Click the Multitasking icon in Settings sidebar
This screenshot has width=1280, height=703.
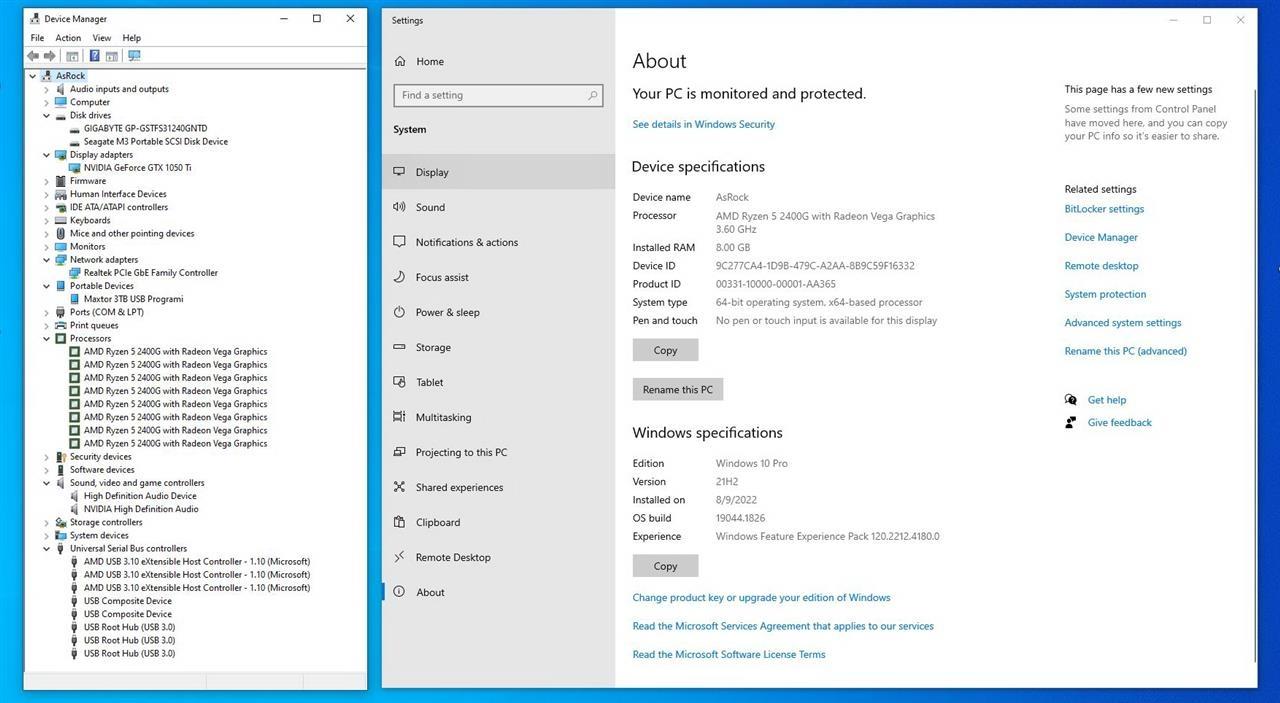[x=399, y=417]
